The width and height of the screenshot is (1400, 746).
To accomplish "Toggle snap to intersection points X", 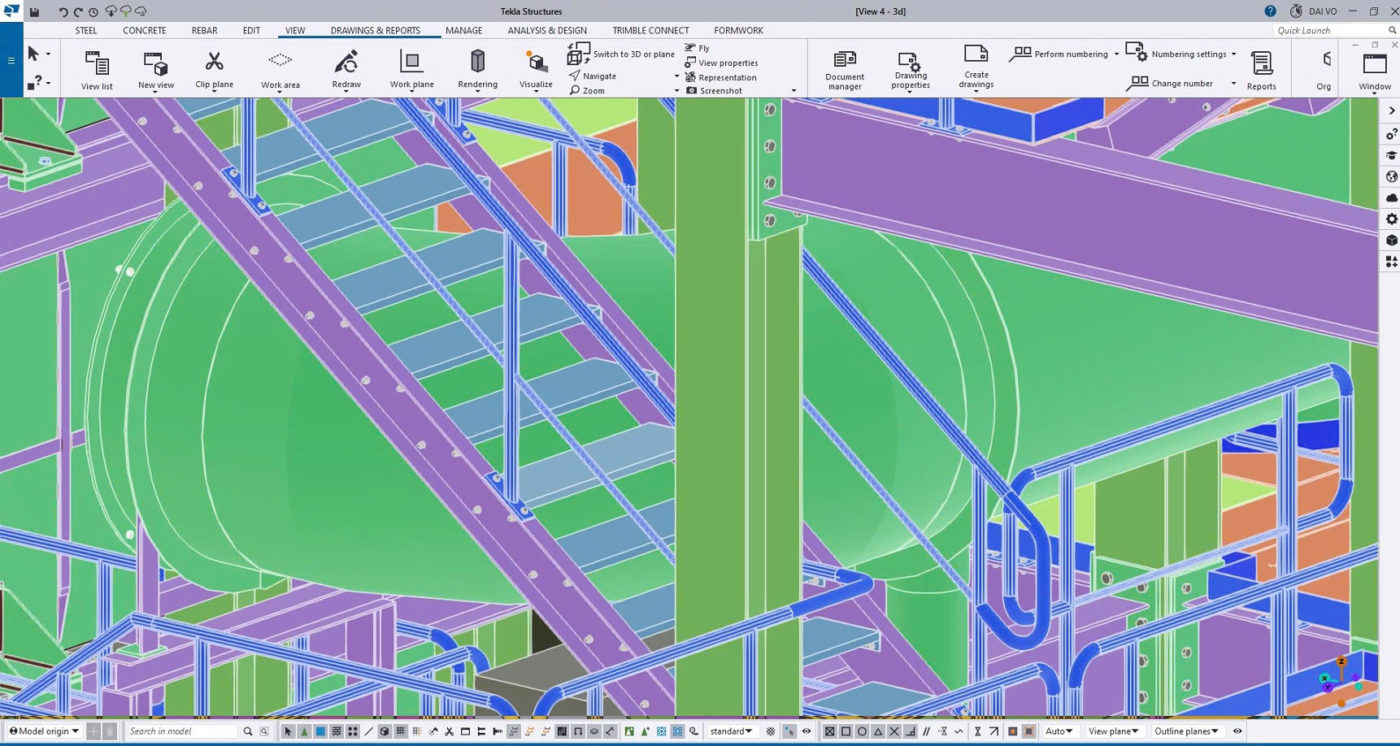I will (x=895, y=731).
